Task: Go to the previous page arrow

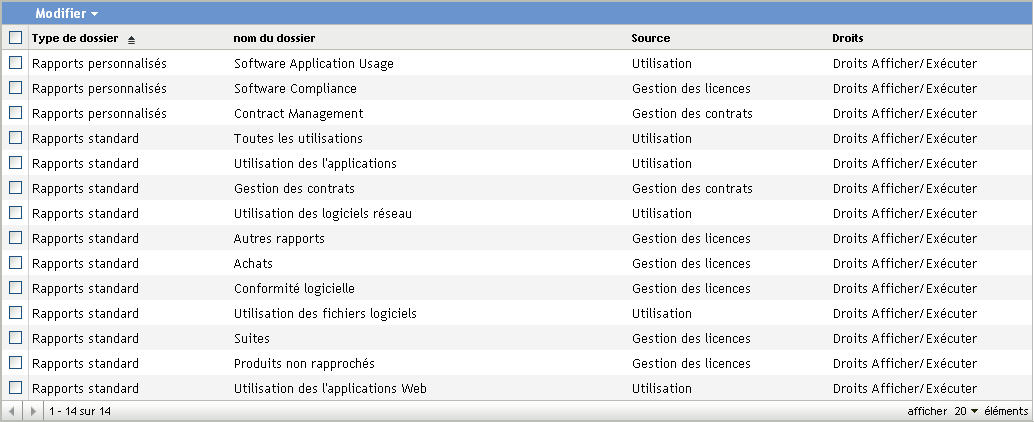Action: click(x=12, y=411)
